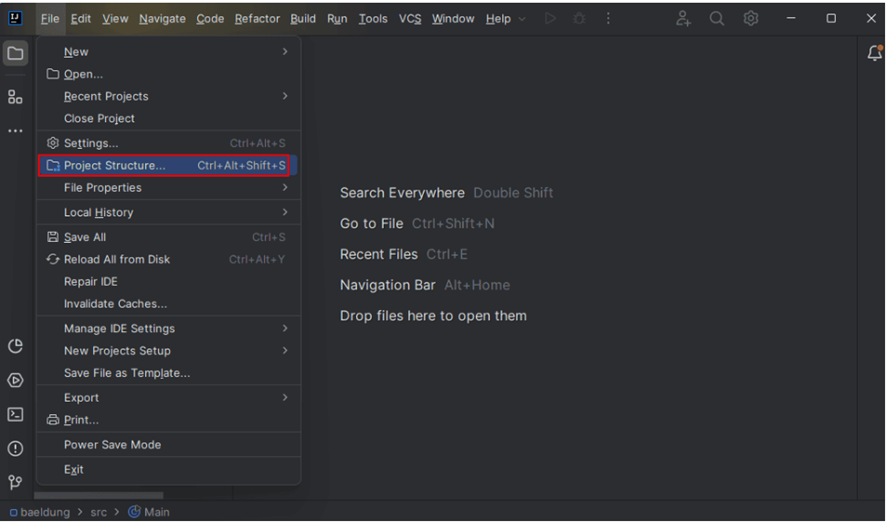Open Search Everywhere magnifier icon

pos(716,19)
